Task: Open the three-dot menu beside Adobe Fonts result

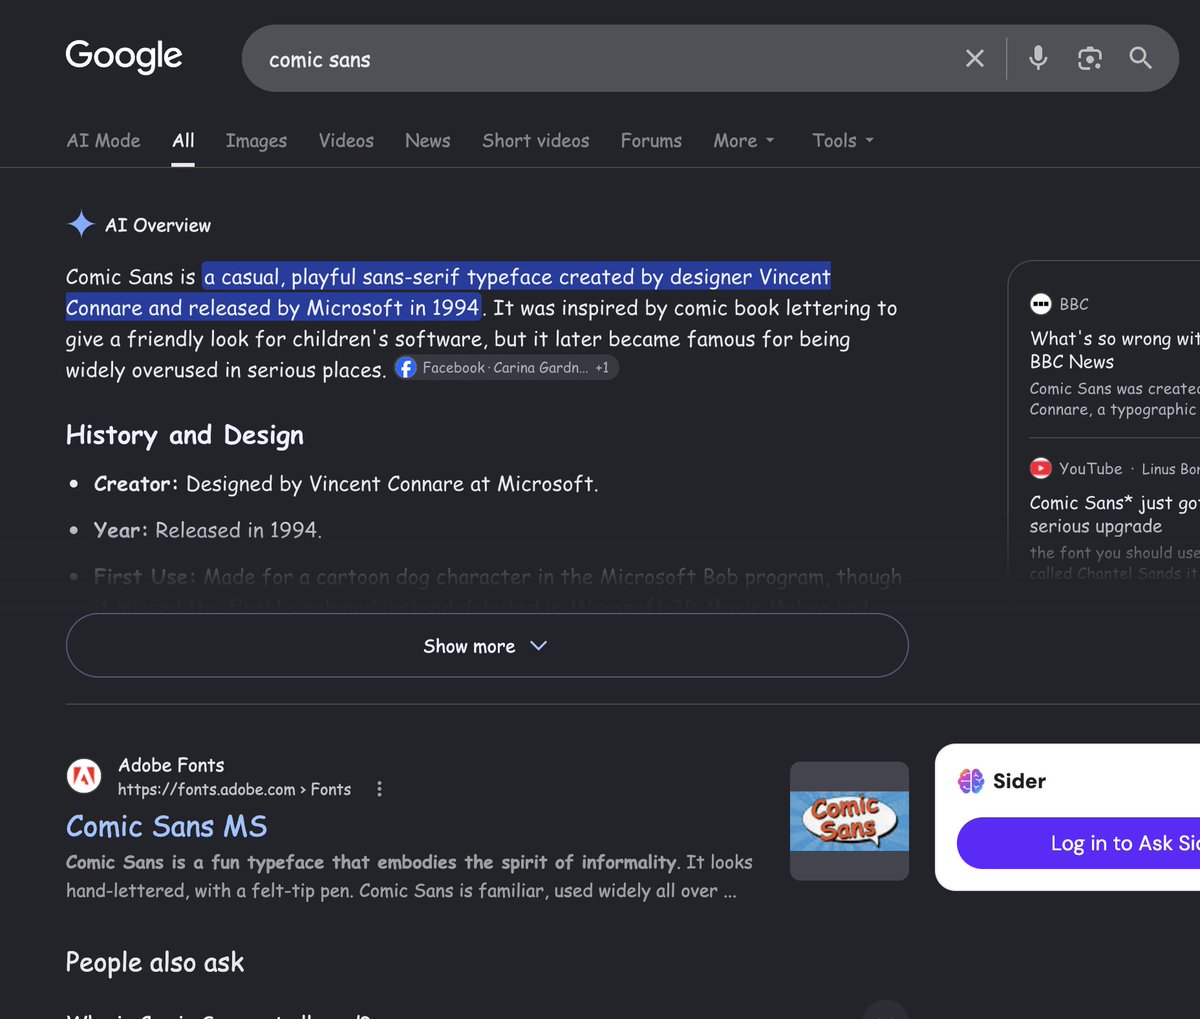Action: tap(379, 789)
